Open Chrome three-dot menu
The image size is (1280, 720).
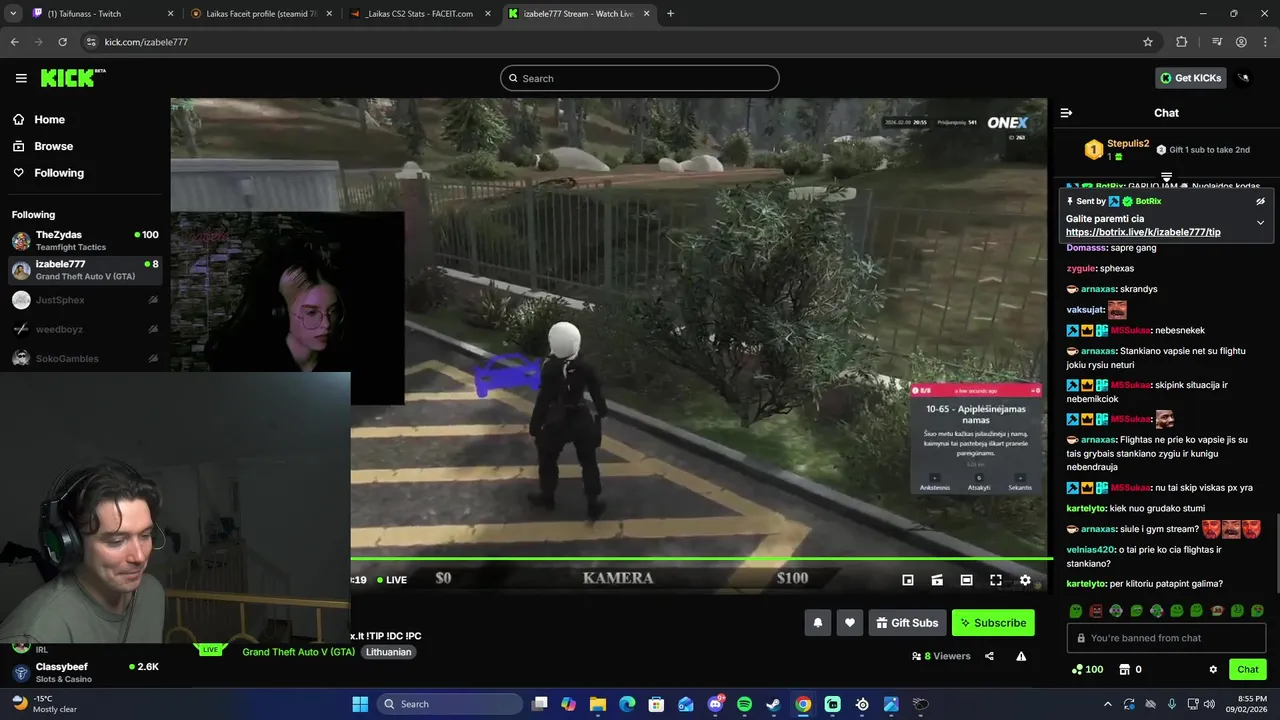click(x=1265, y=42)
